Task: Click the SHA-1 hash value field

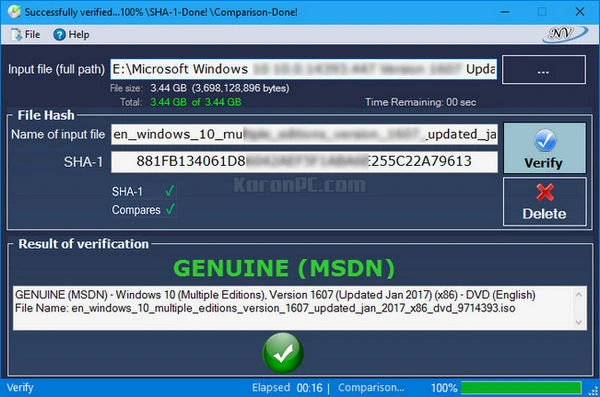Action: click(304, 162)
